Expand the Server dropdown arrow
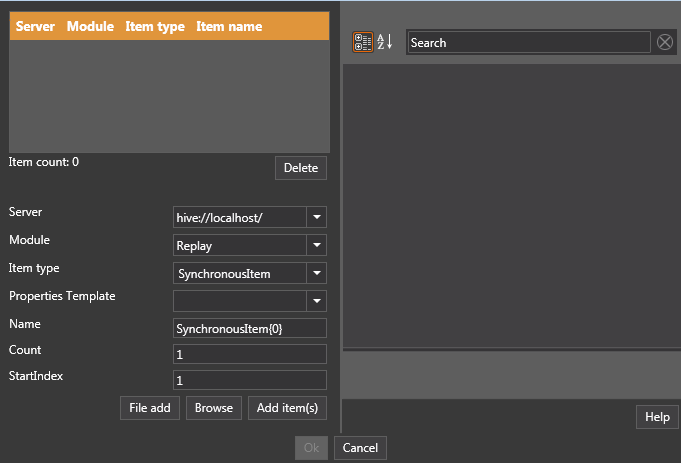The width and height of the screenshot is (681, 463). tap(316, 217)
